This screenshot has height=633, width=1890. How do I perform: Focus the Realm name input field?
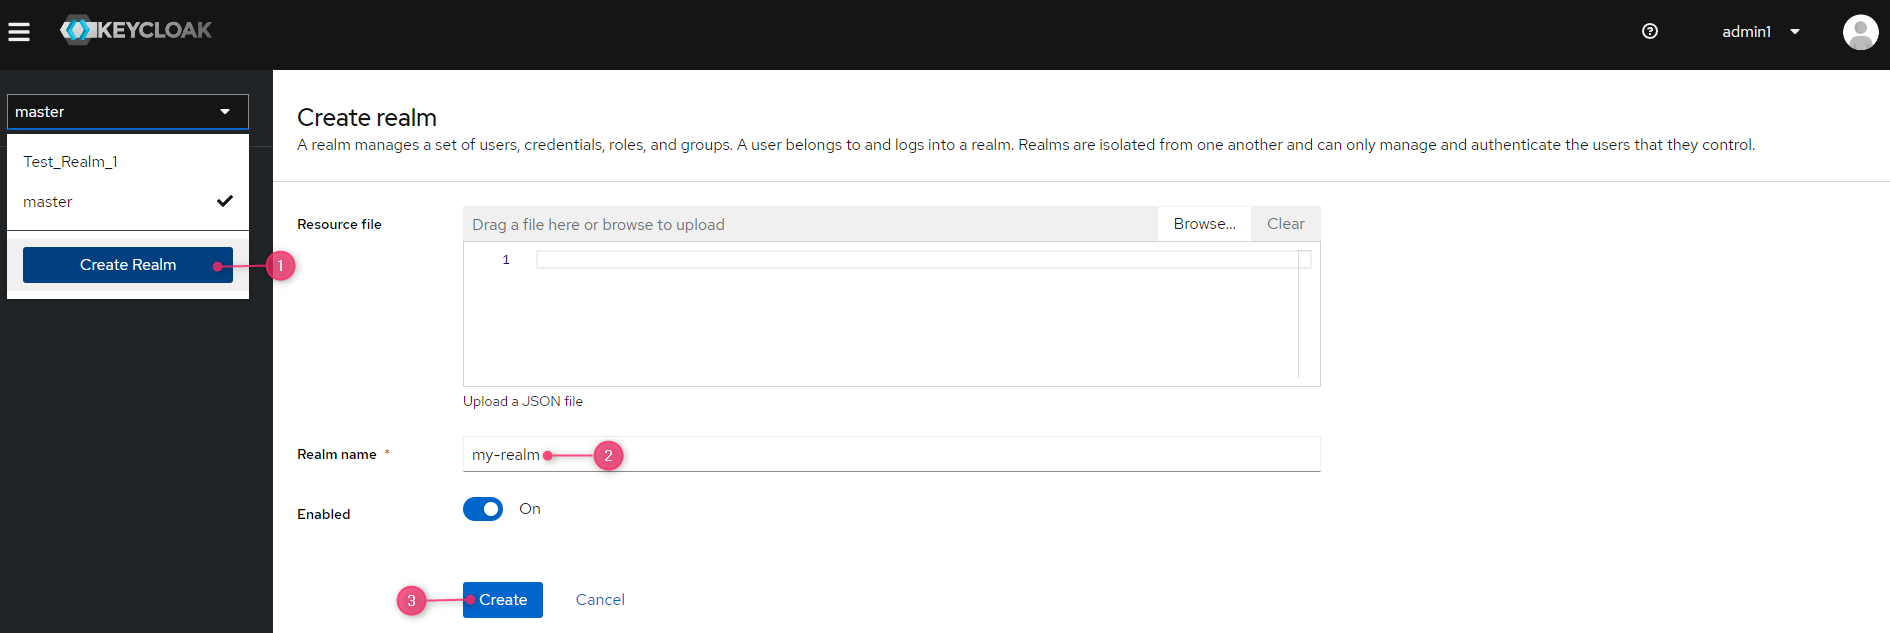tap(891, 454)
